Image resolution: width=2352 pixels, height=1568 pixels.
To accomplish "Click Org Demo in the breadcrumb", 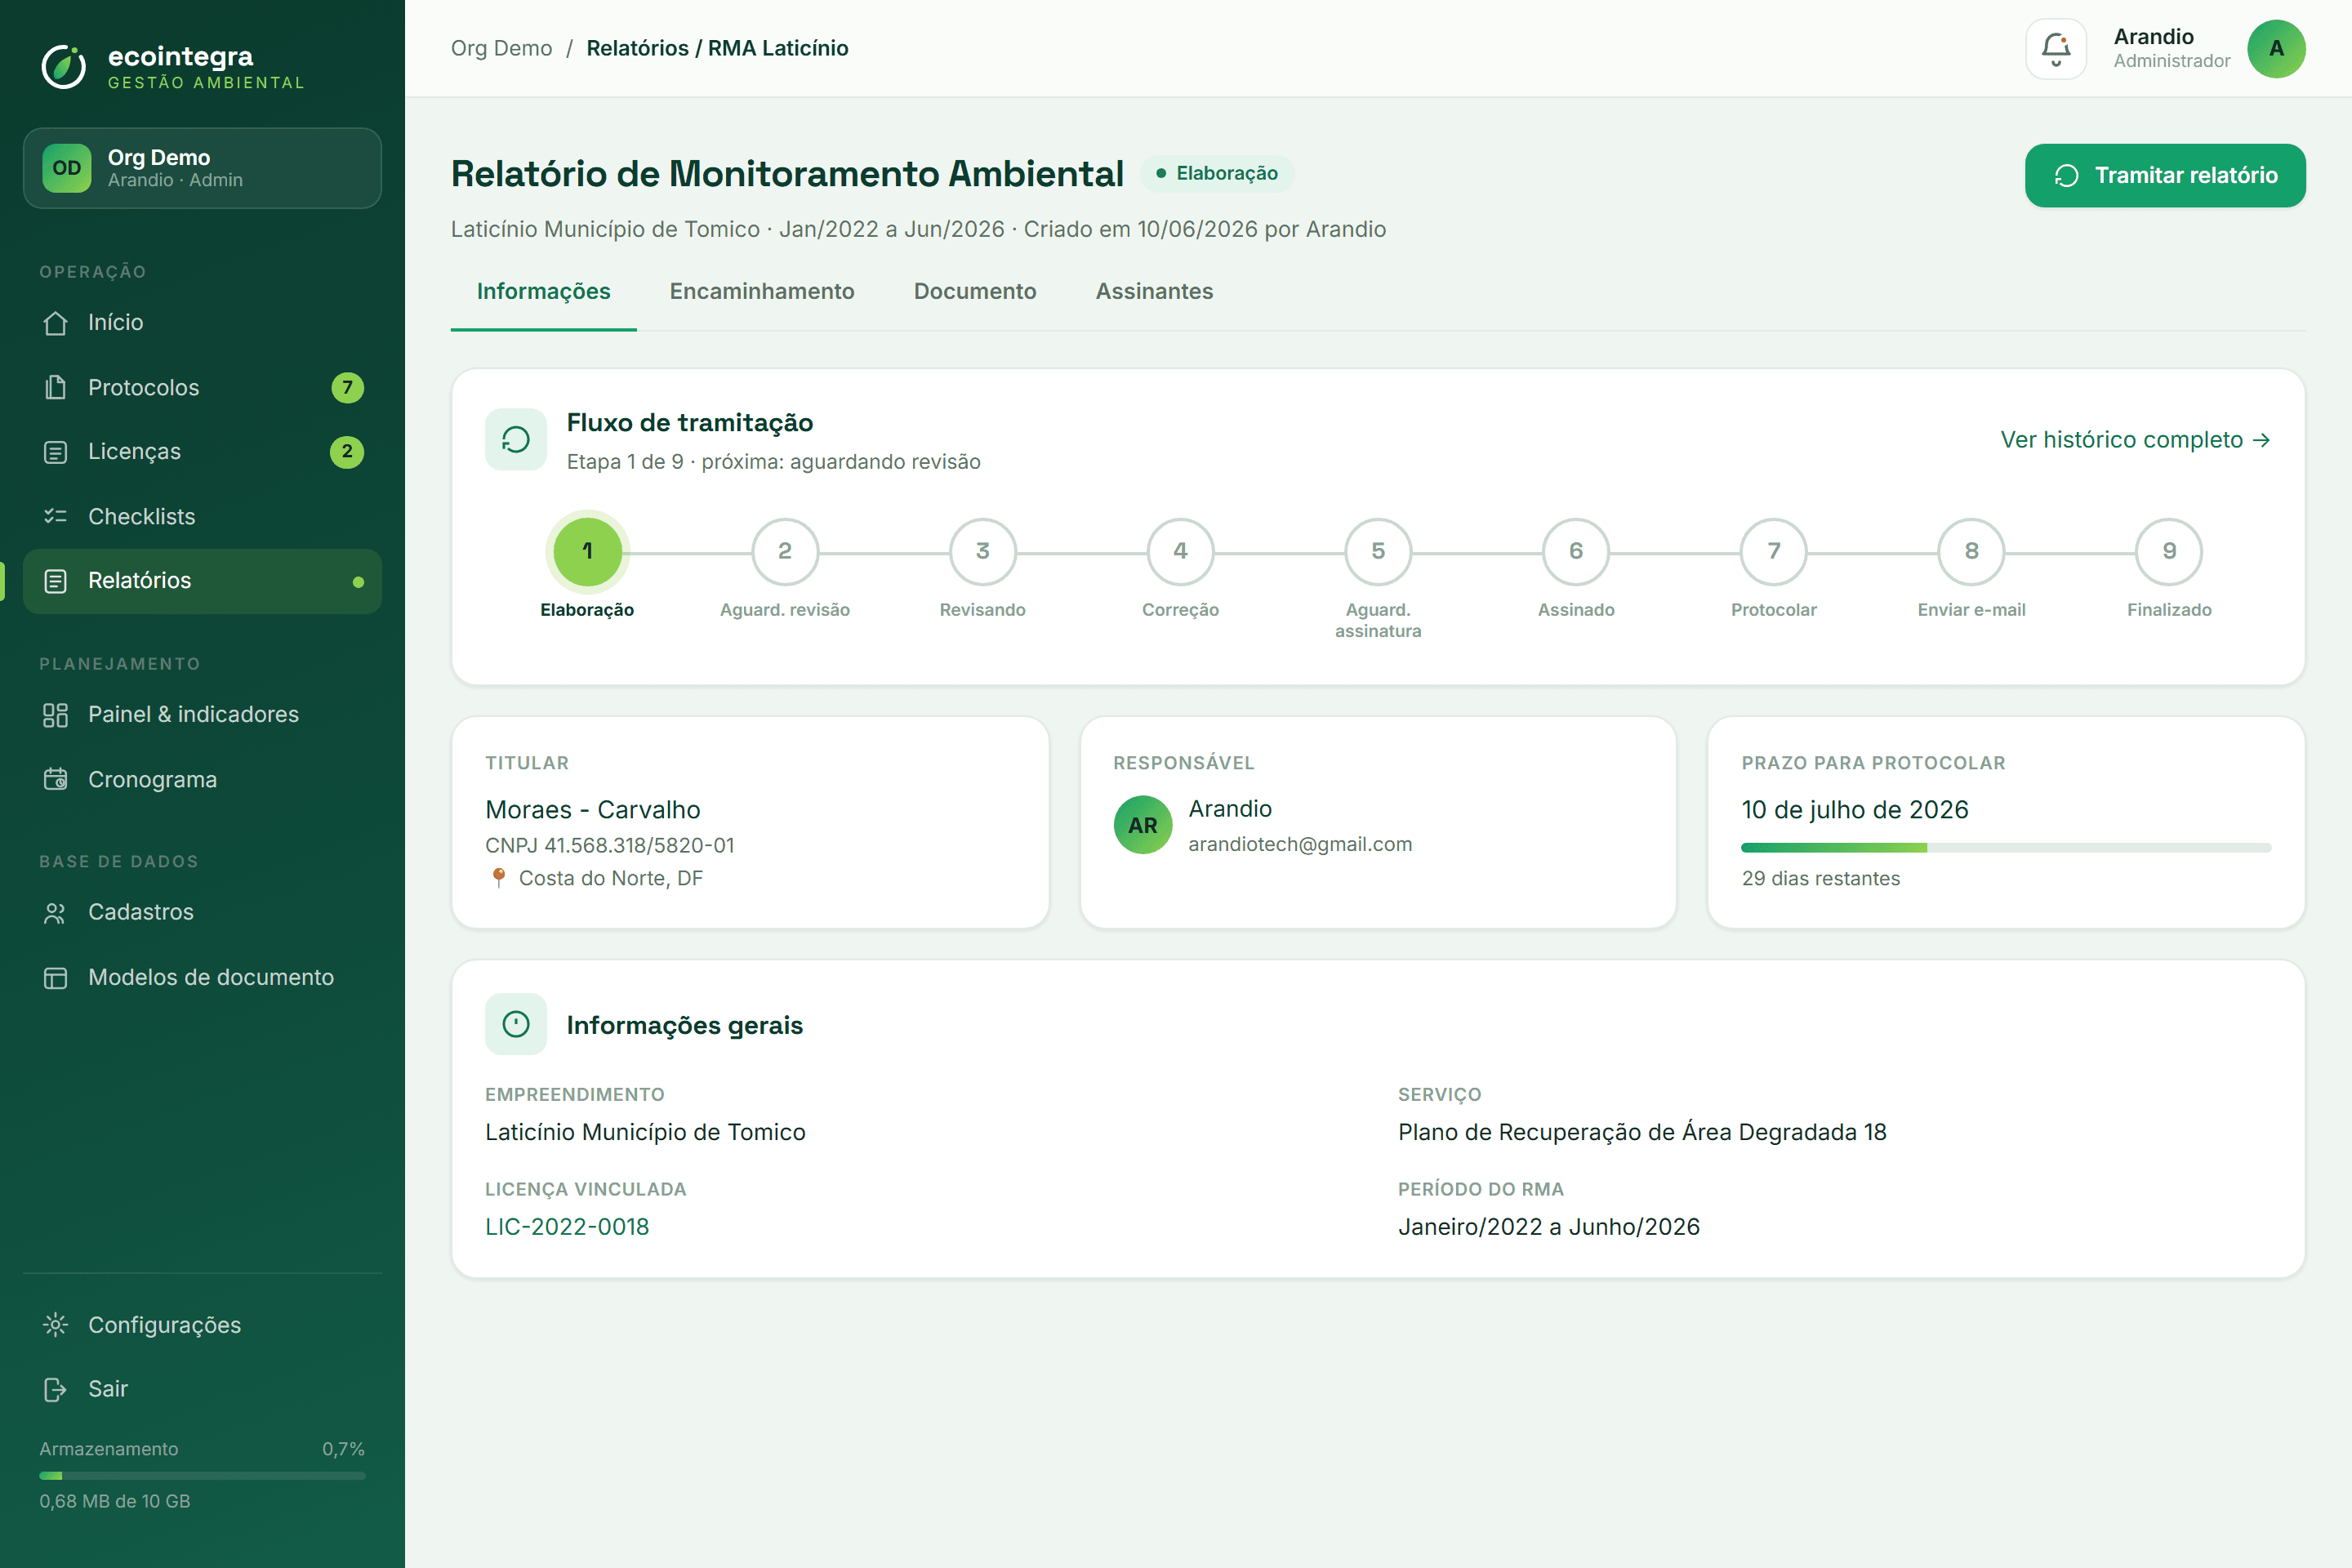I will coord(501,48).
